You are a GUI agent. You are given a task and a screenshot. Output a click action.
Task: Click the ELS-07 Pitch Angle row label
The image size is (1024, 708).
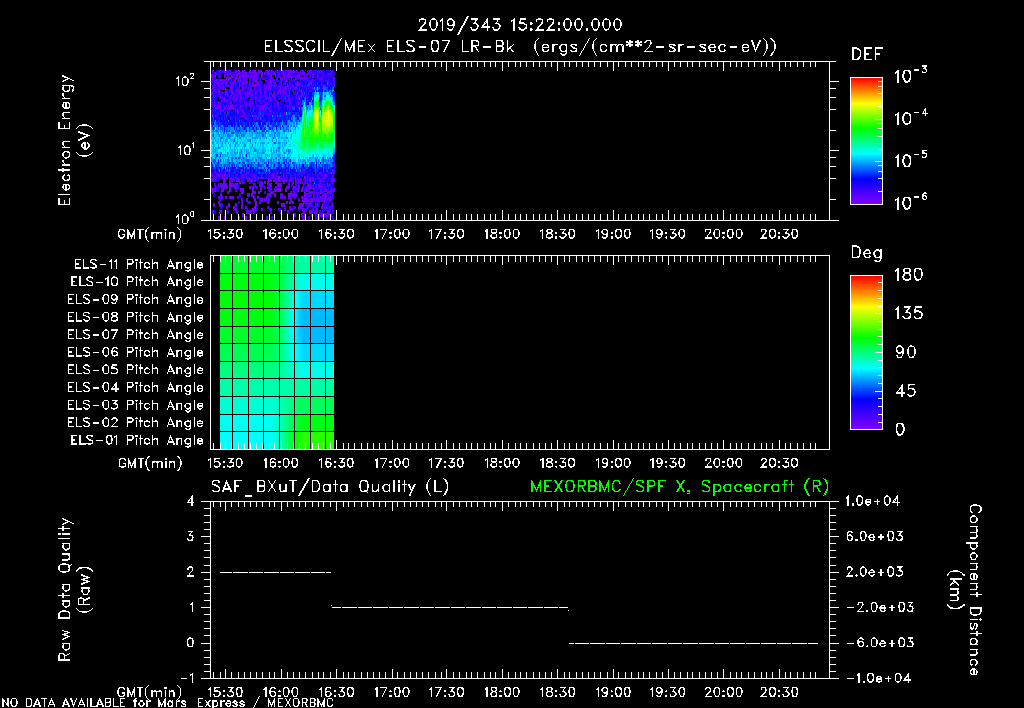pyautogui.click(x=135, y=334)
